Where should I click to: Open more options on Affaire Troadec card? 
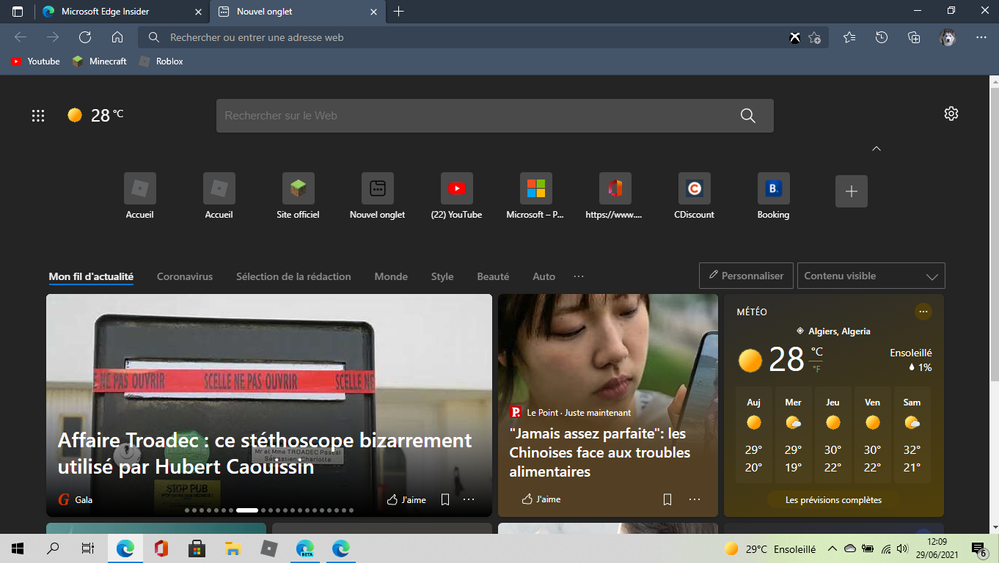tap(469, 500)
